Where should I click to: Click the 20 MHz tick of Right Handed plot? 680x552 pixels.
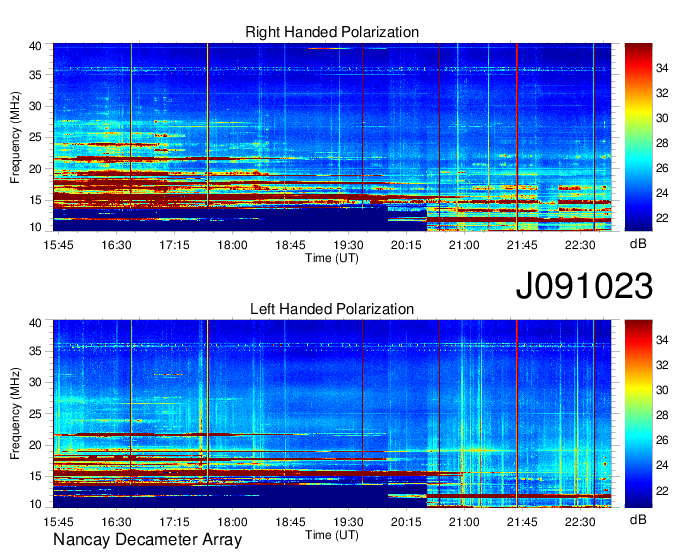coord(35,169)
